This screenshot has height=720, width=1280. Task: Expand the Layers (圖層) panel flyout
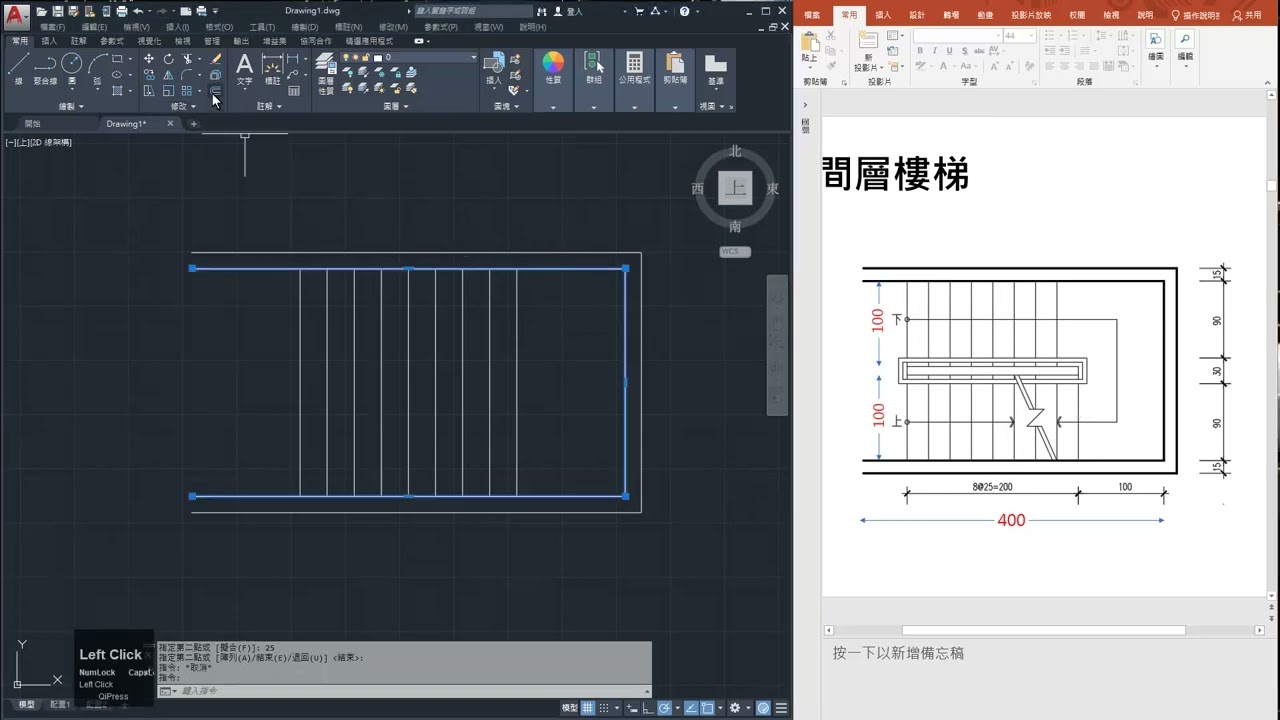(x=395, y=106)
